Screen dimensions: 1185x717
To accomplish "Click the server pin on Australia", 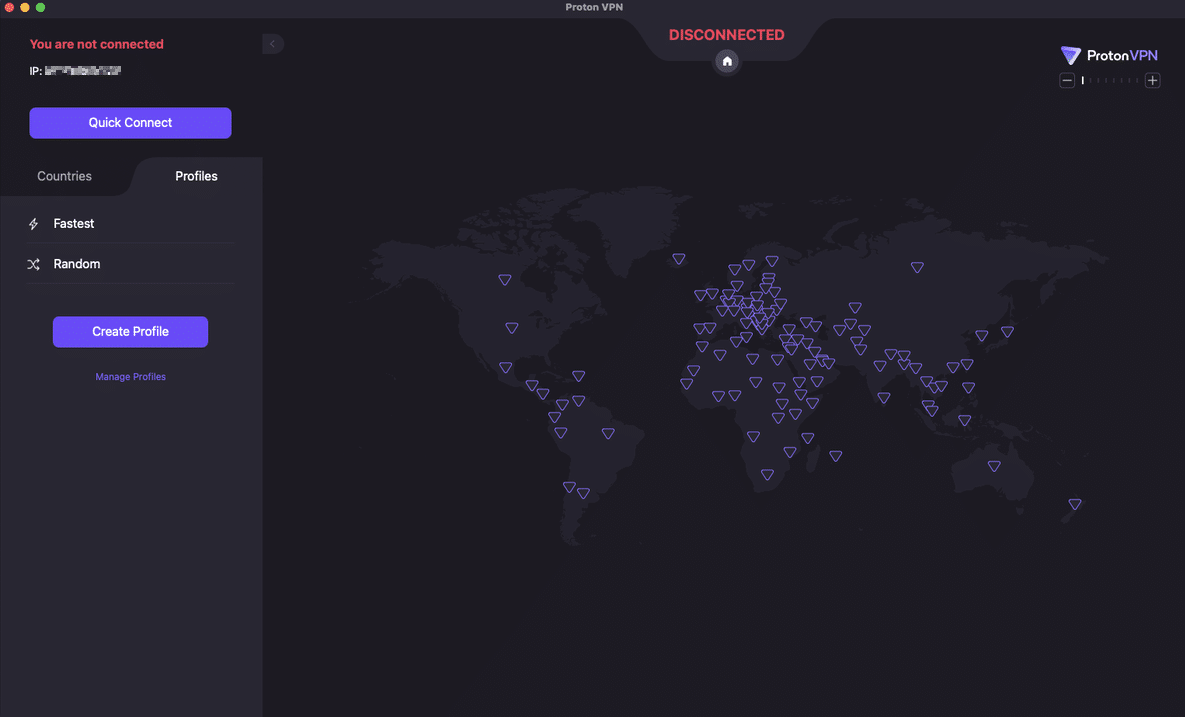I will click(994, 466).
